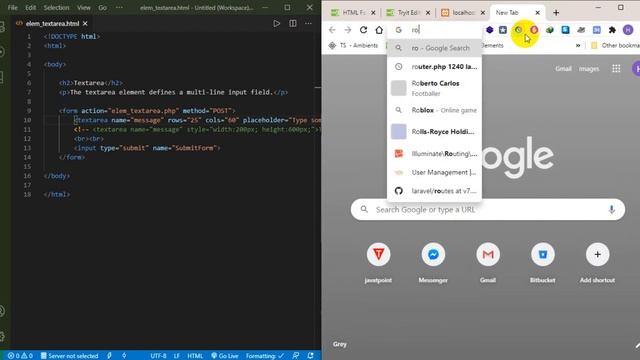Open javatpoint shortcut
Image resolution: width=640 pixels, height=360 pixels.
click(378, 262)
